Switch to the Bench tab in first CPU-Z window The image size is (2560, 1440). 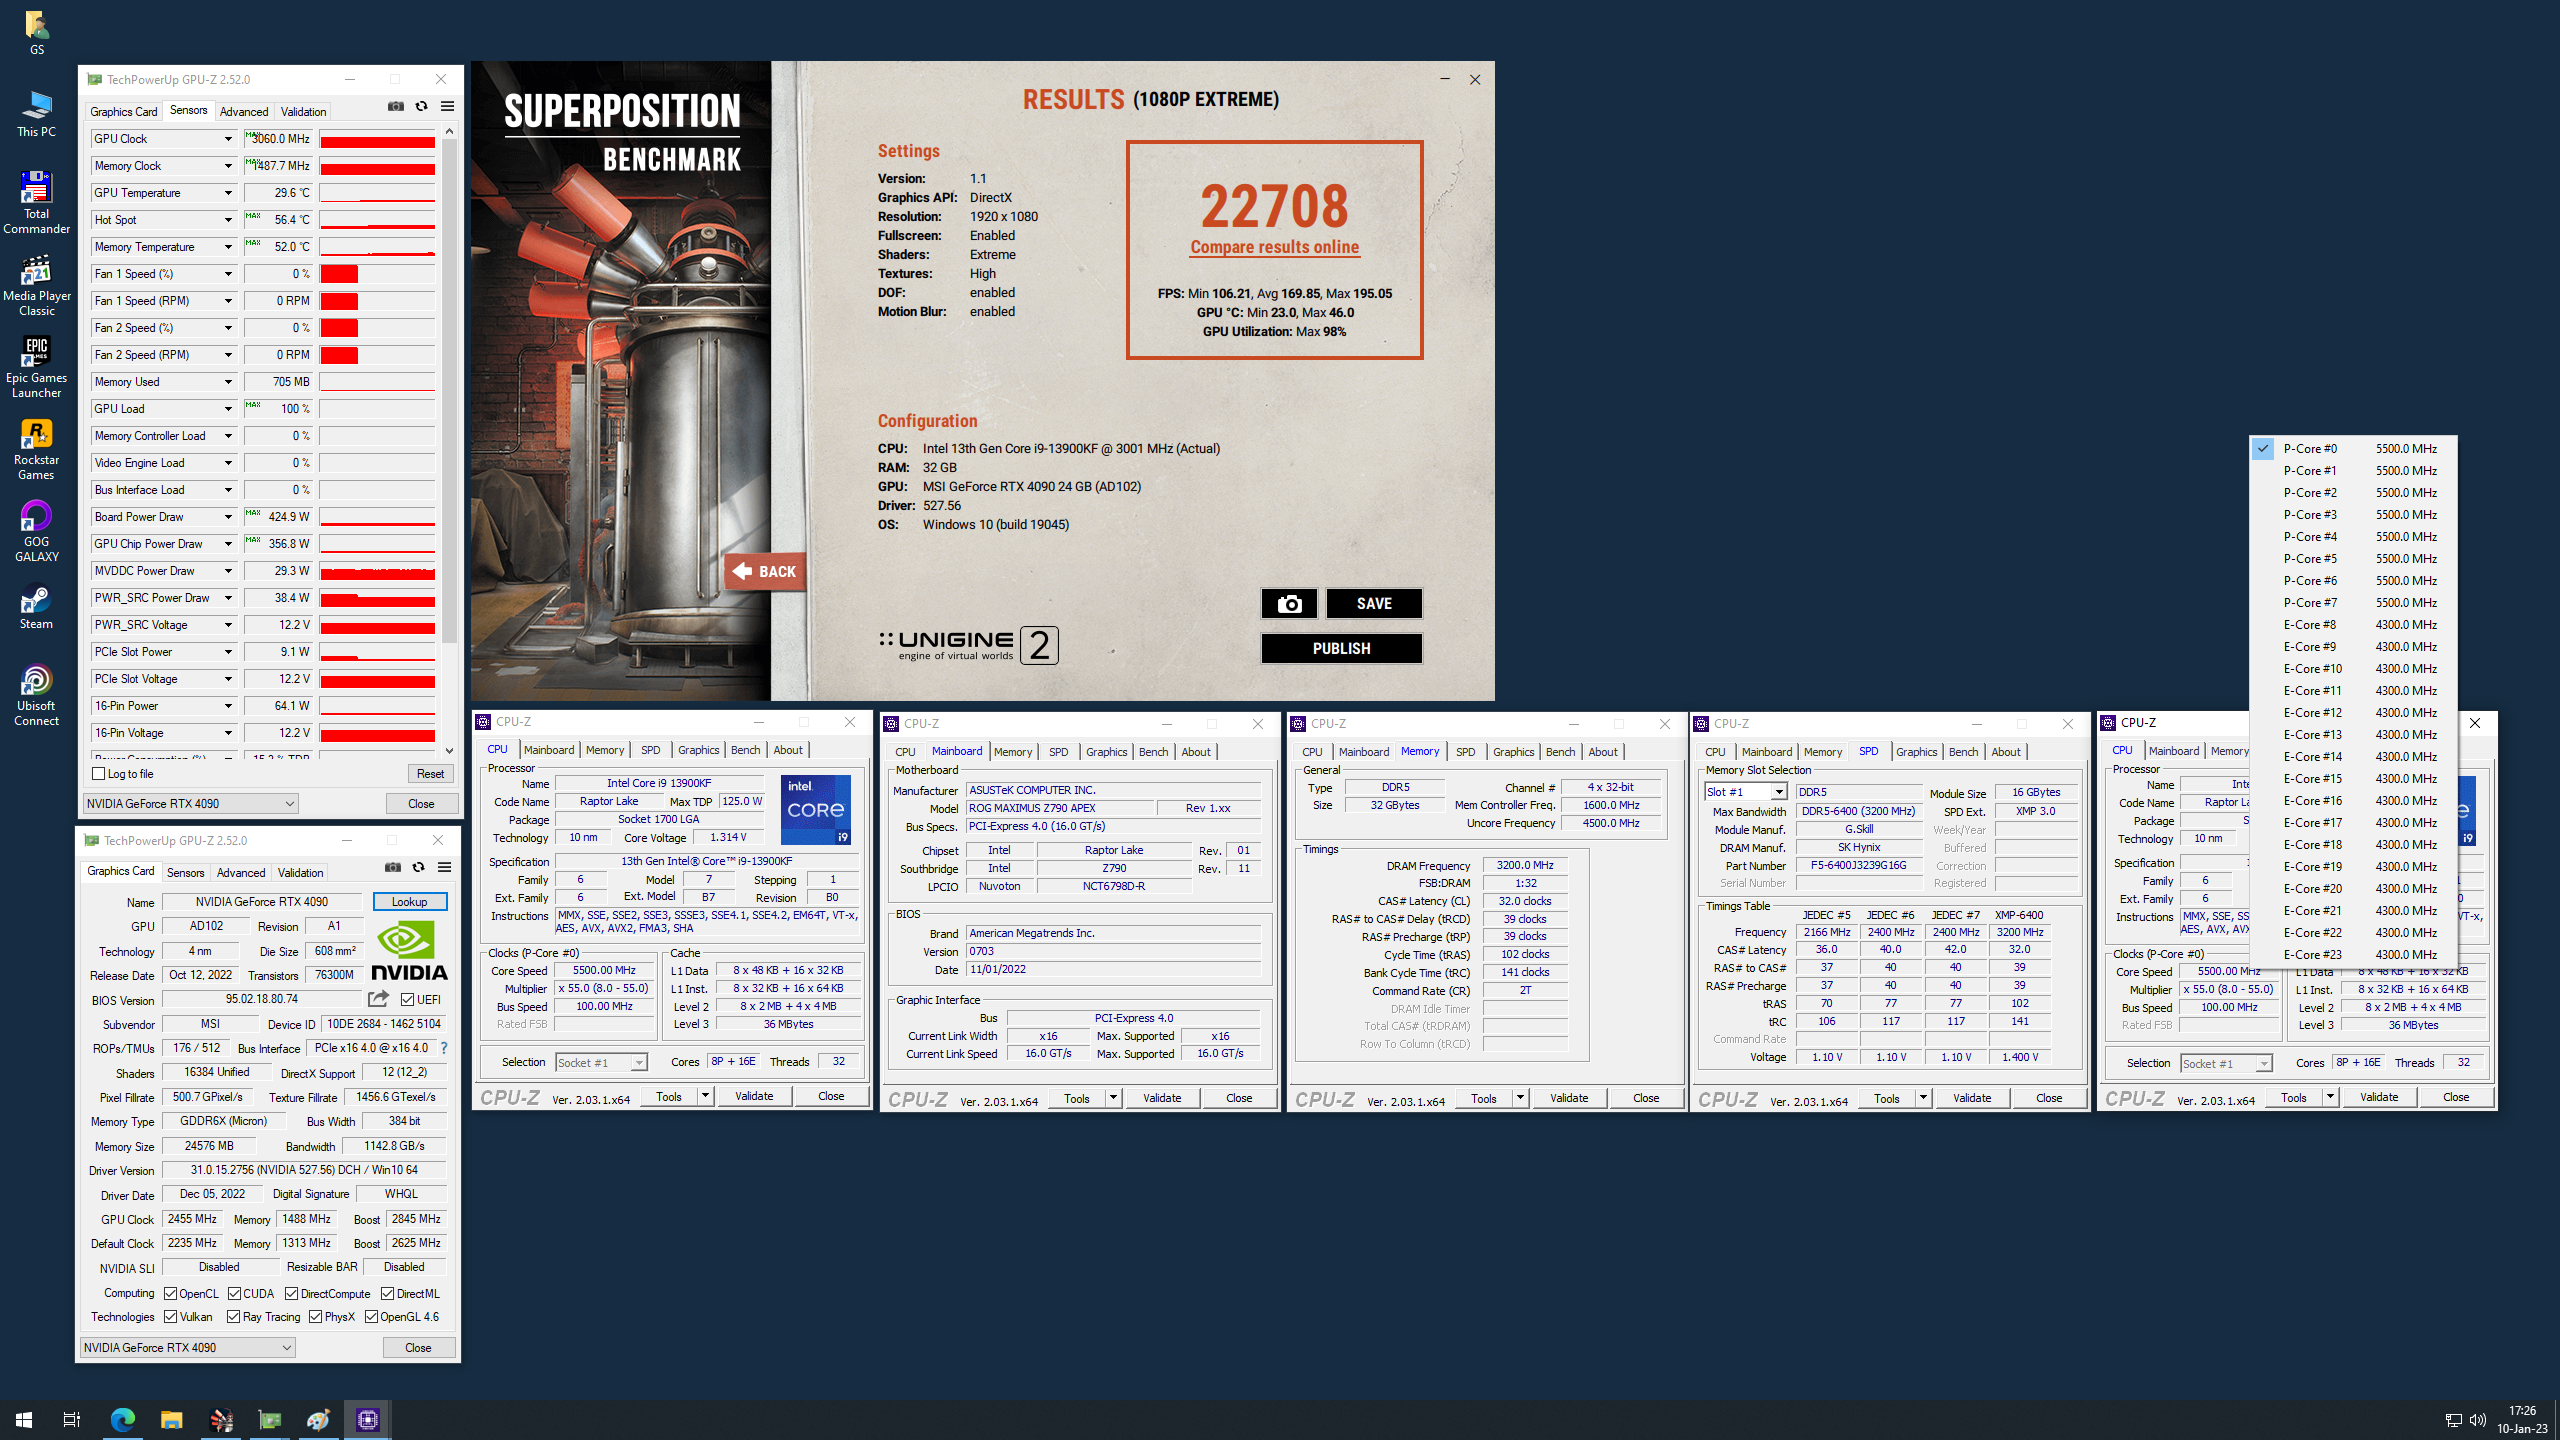[744, 750]
